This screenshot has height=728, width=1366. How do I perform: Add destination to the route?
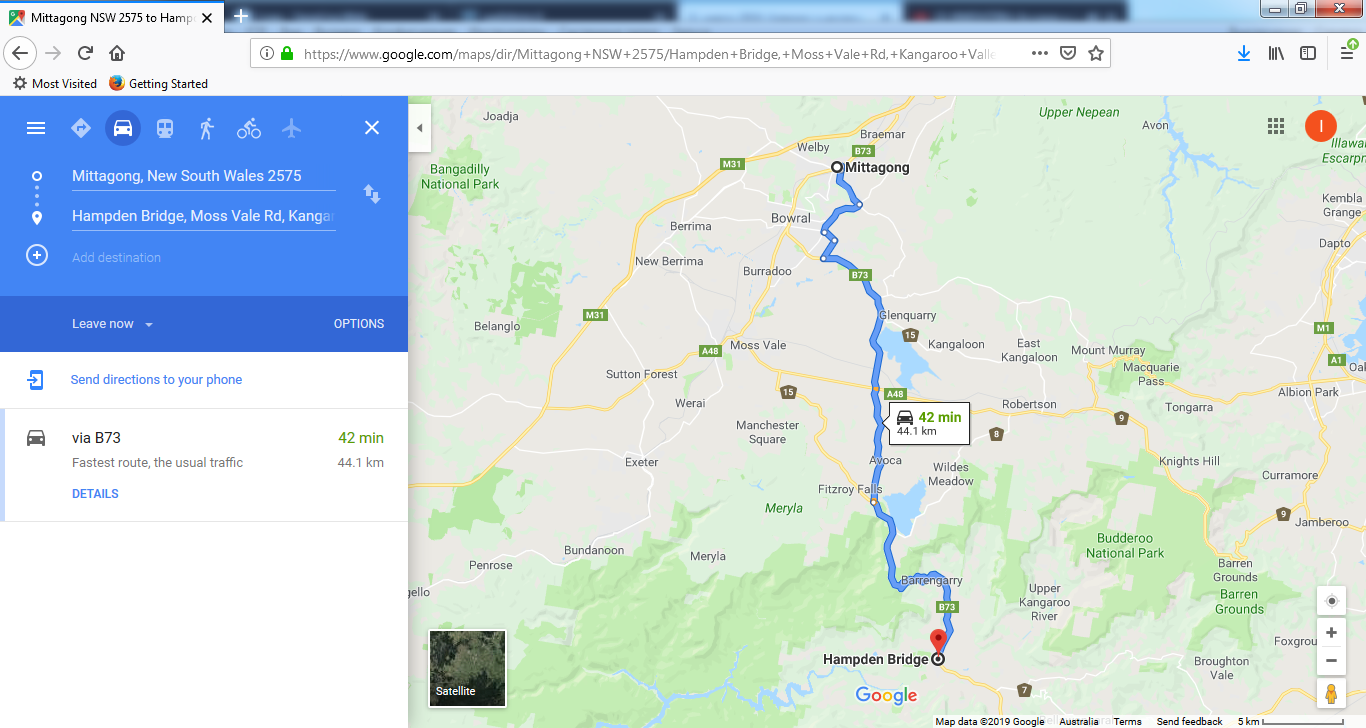(x=116, y=257)
